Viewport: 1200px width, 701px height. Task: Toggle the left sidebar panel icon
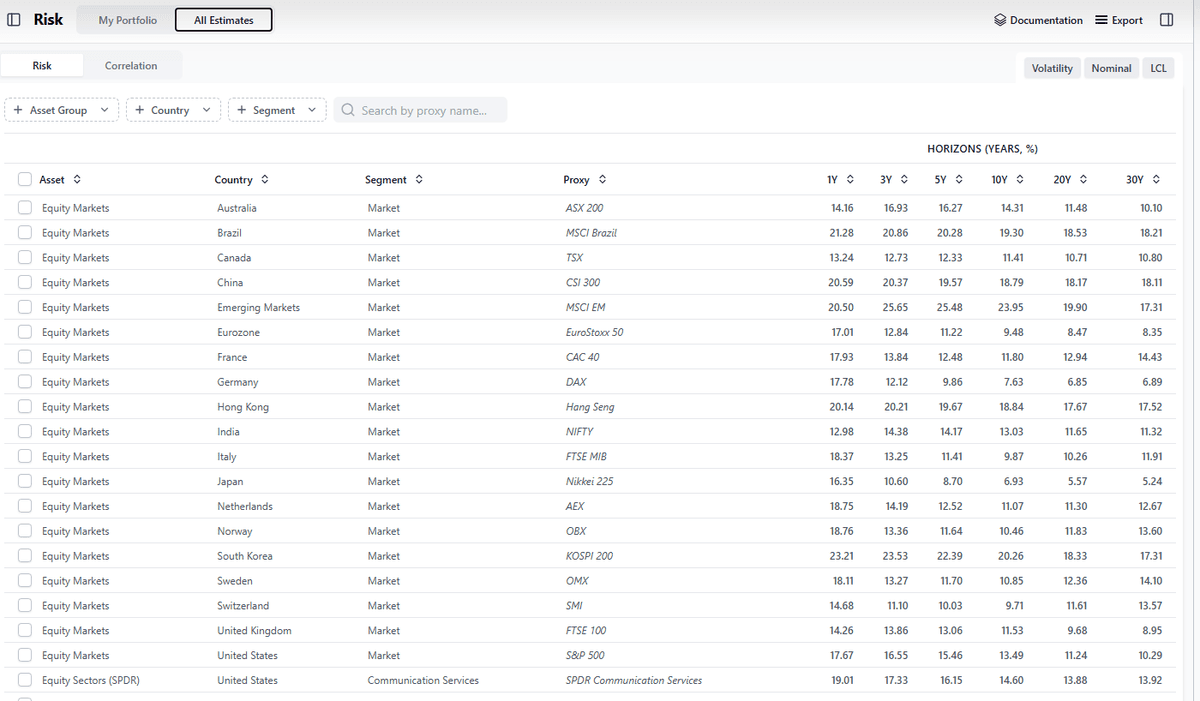point(16,20)
